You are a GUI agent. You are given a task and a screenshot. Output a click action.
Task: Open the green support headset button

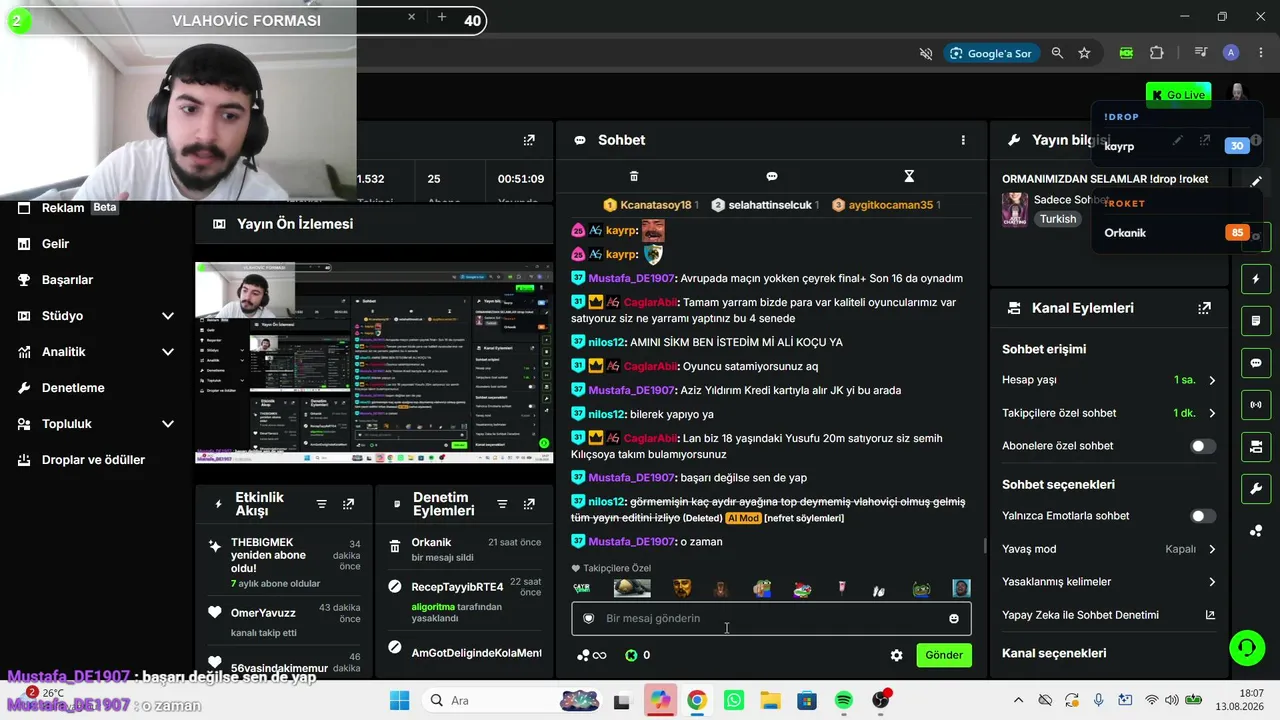tap(1247, 647)
